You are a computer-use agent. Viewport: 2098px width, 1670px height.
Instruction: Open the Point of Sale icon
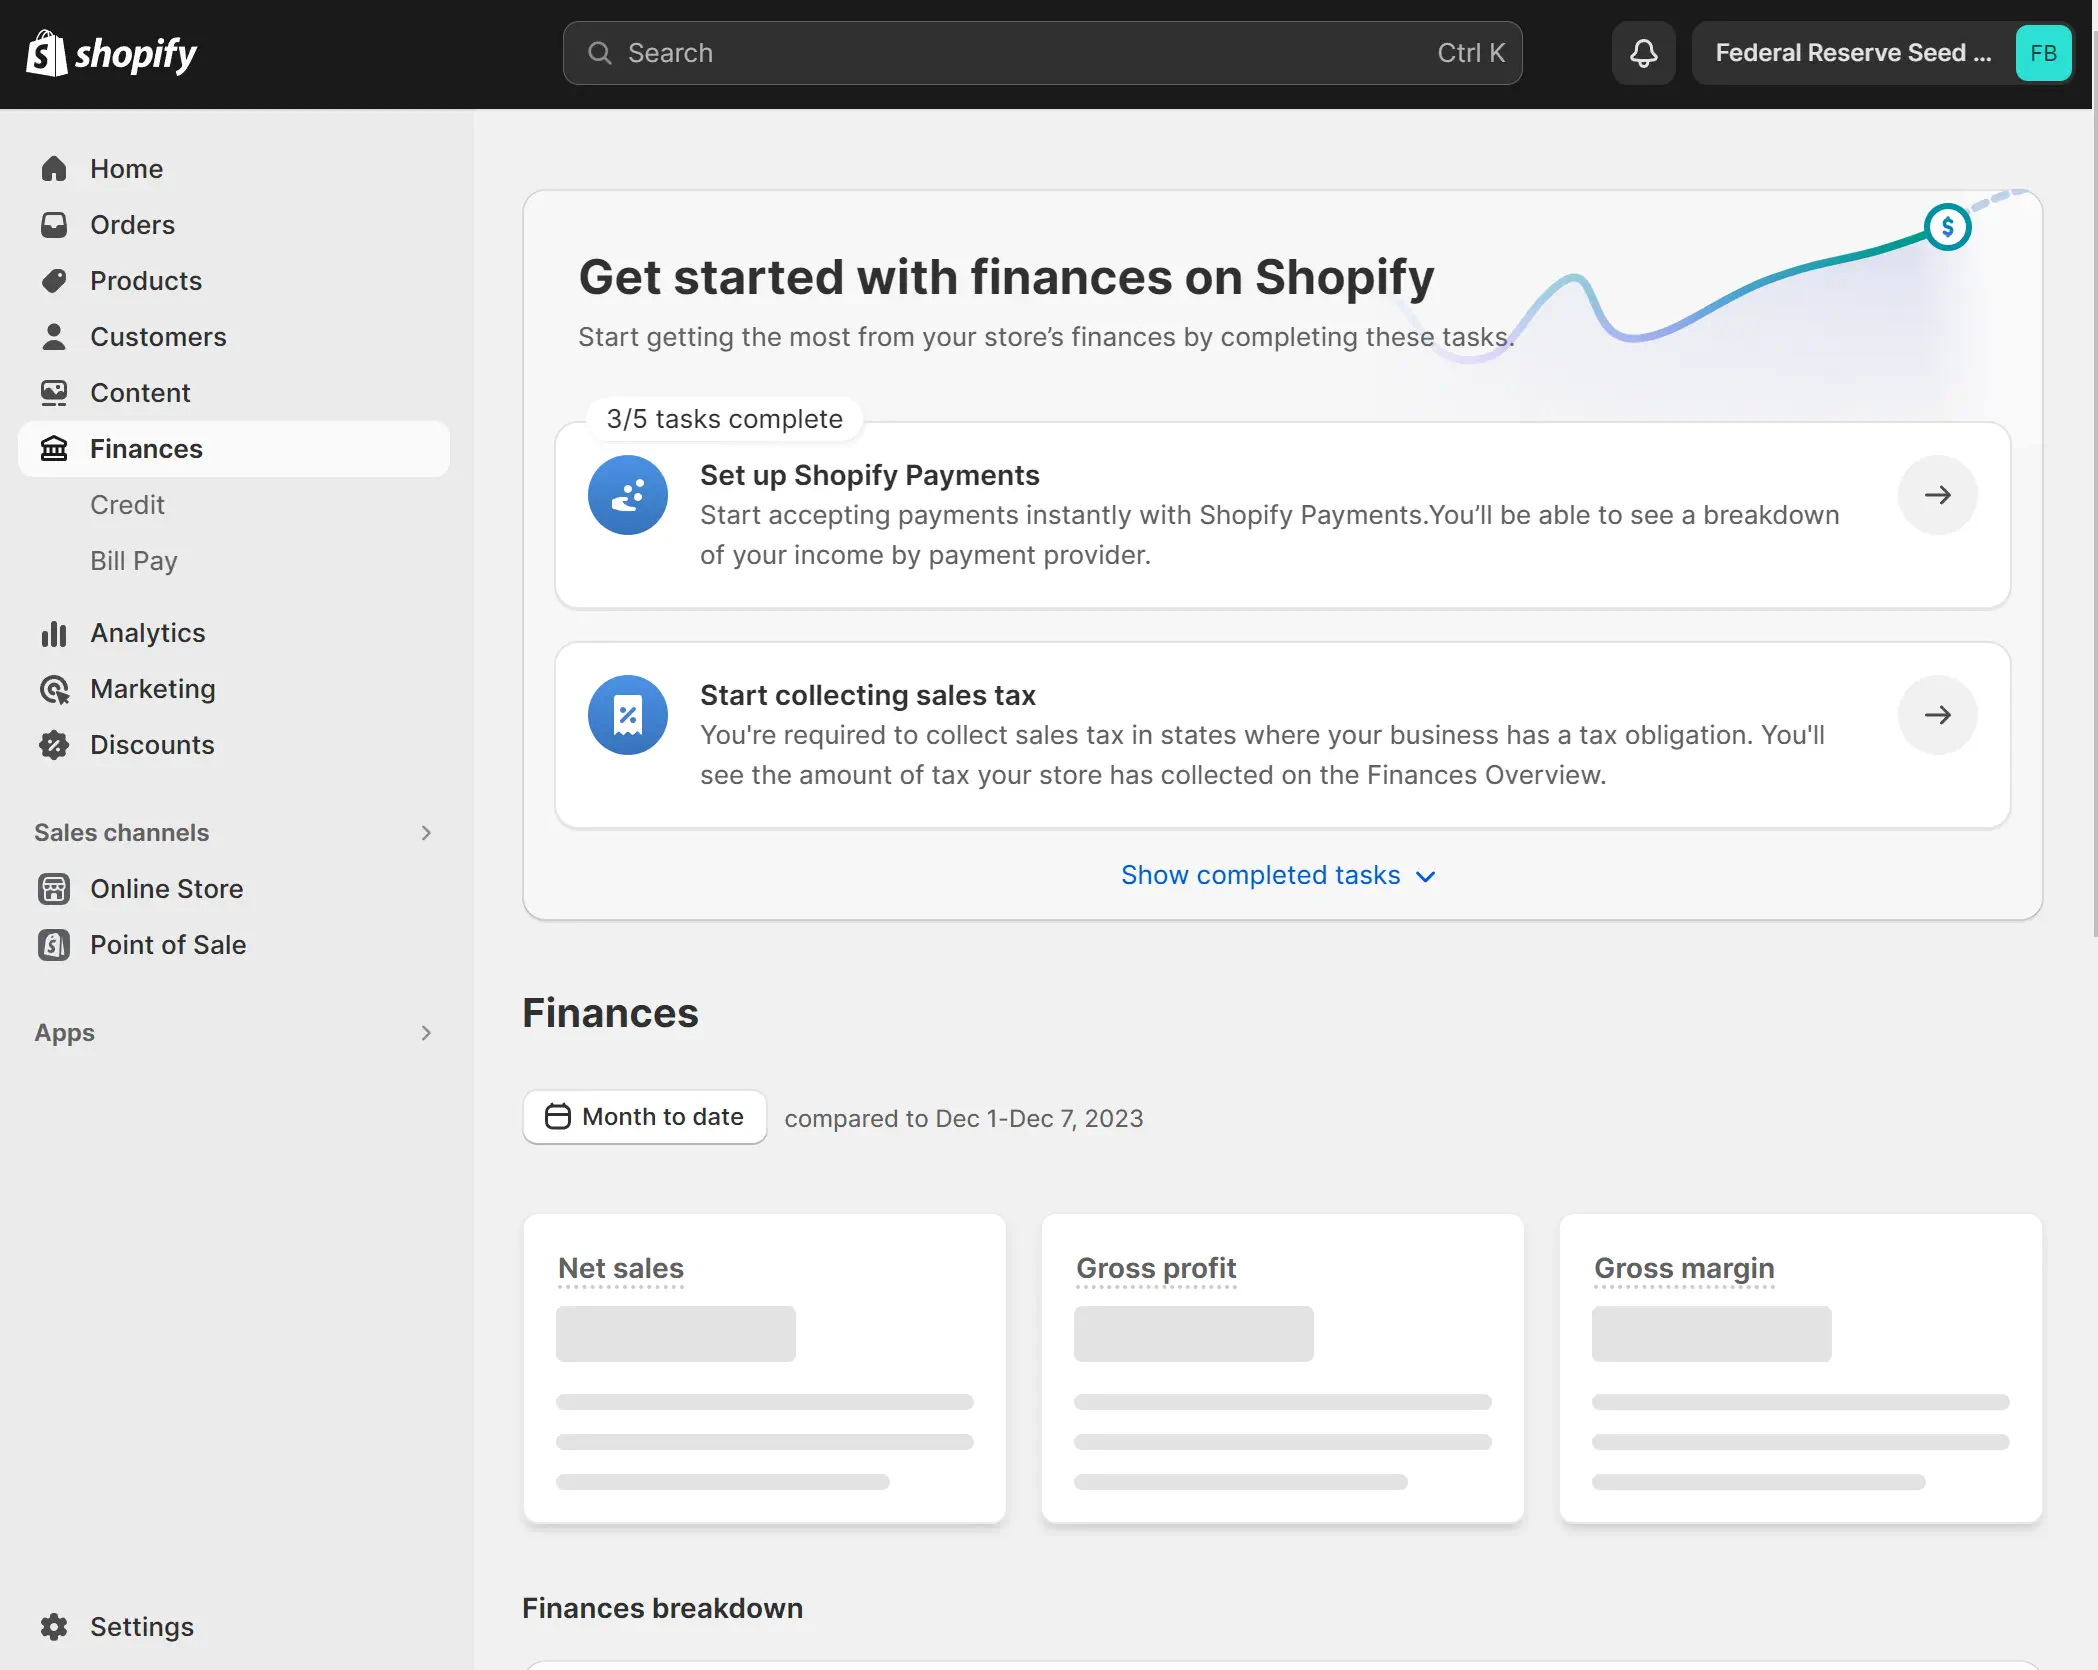(54, 945)
